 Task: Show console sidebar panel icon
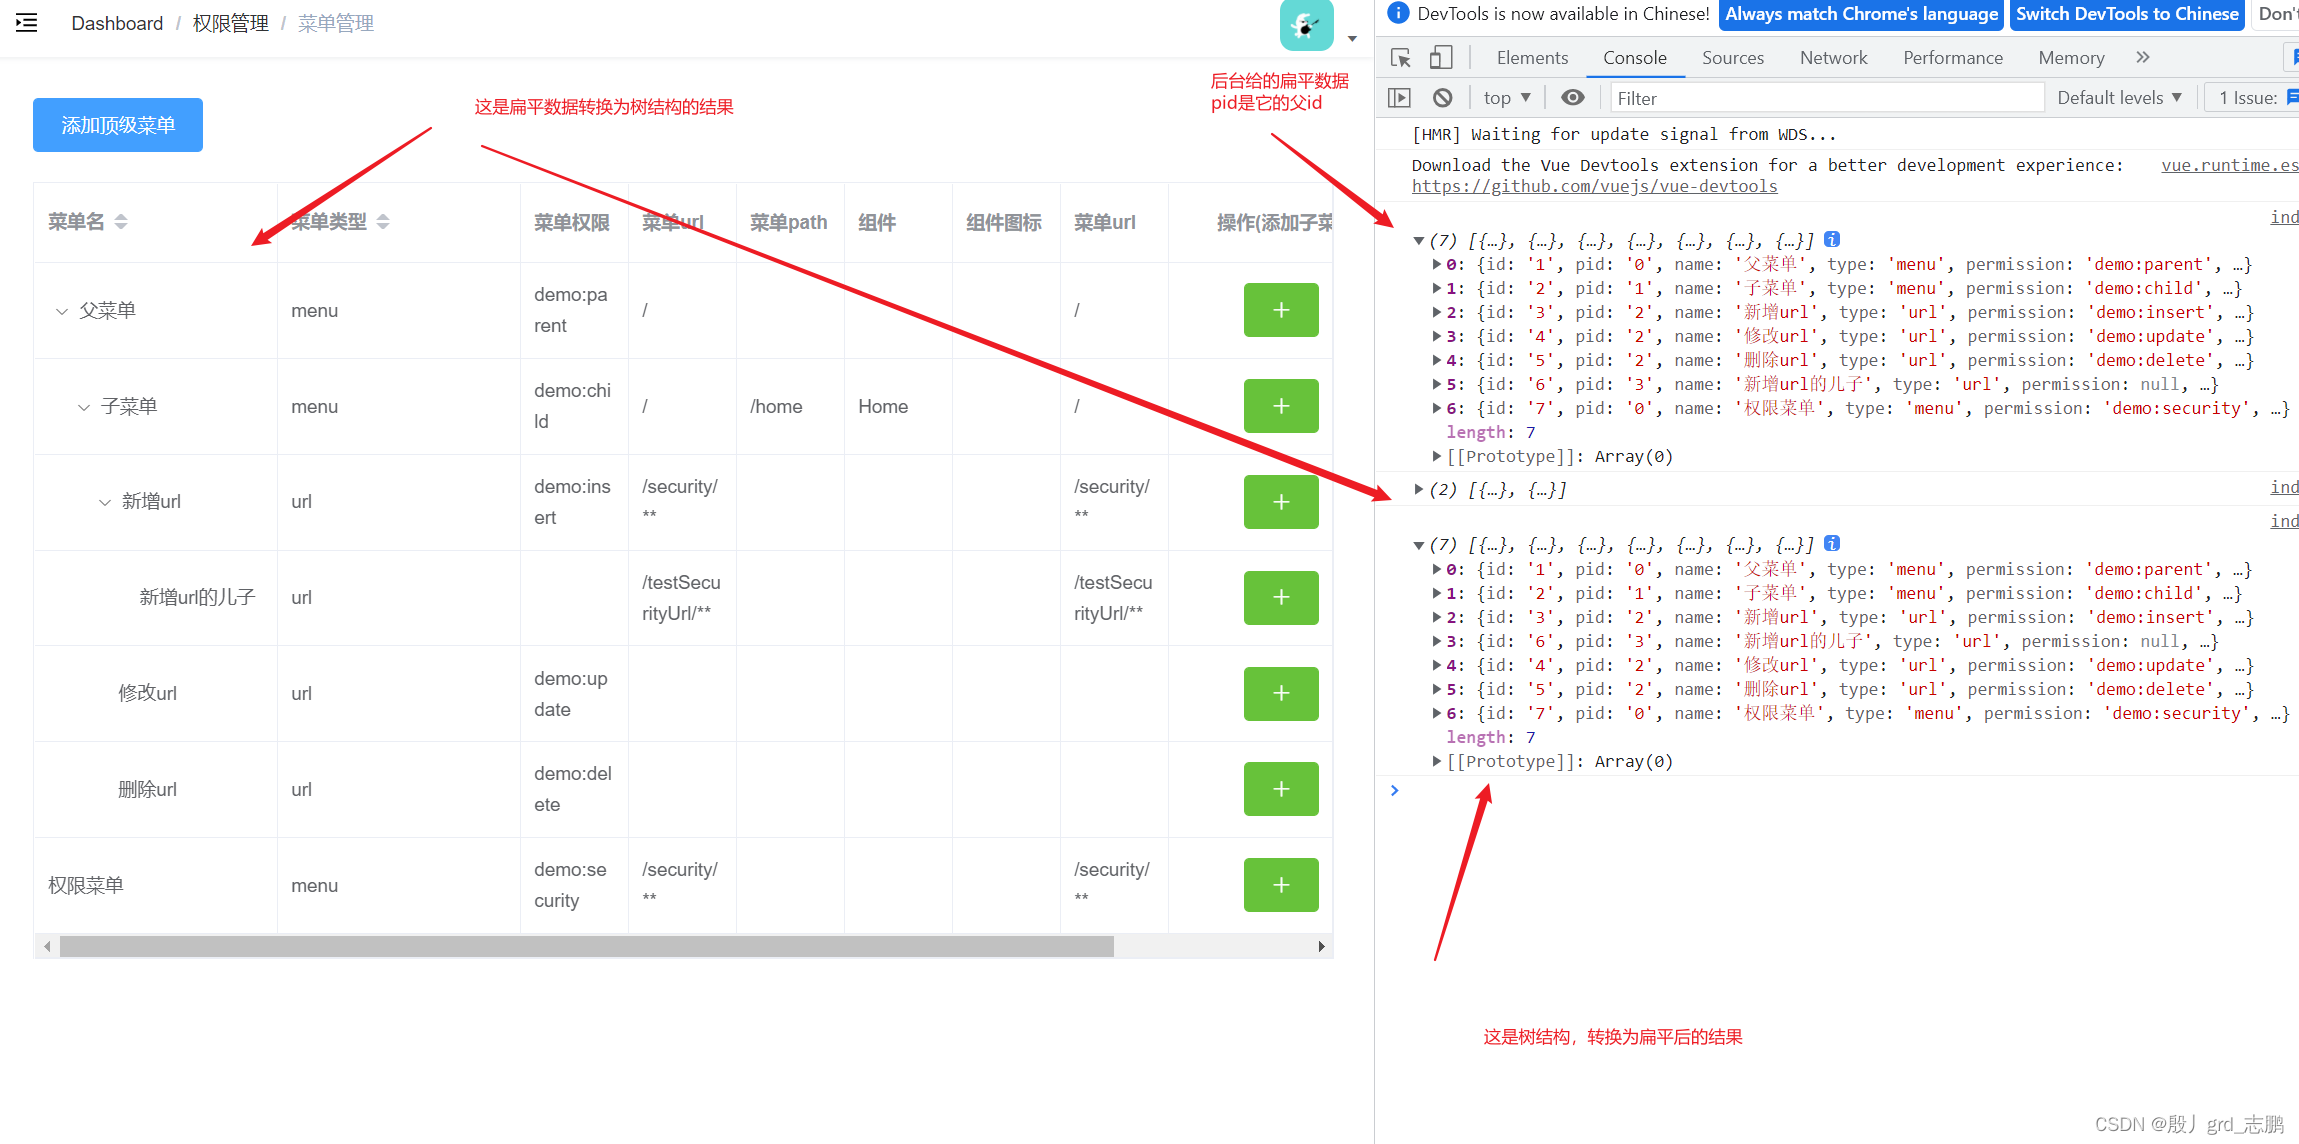[1400, 98]
